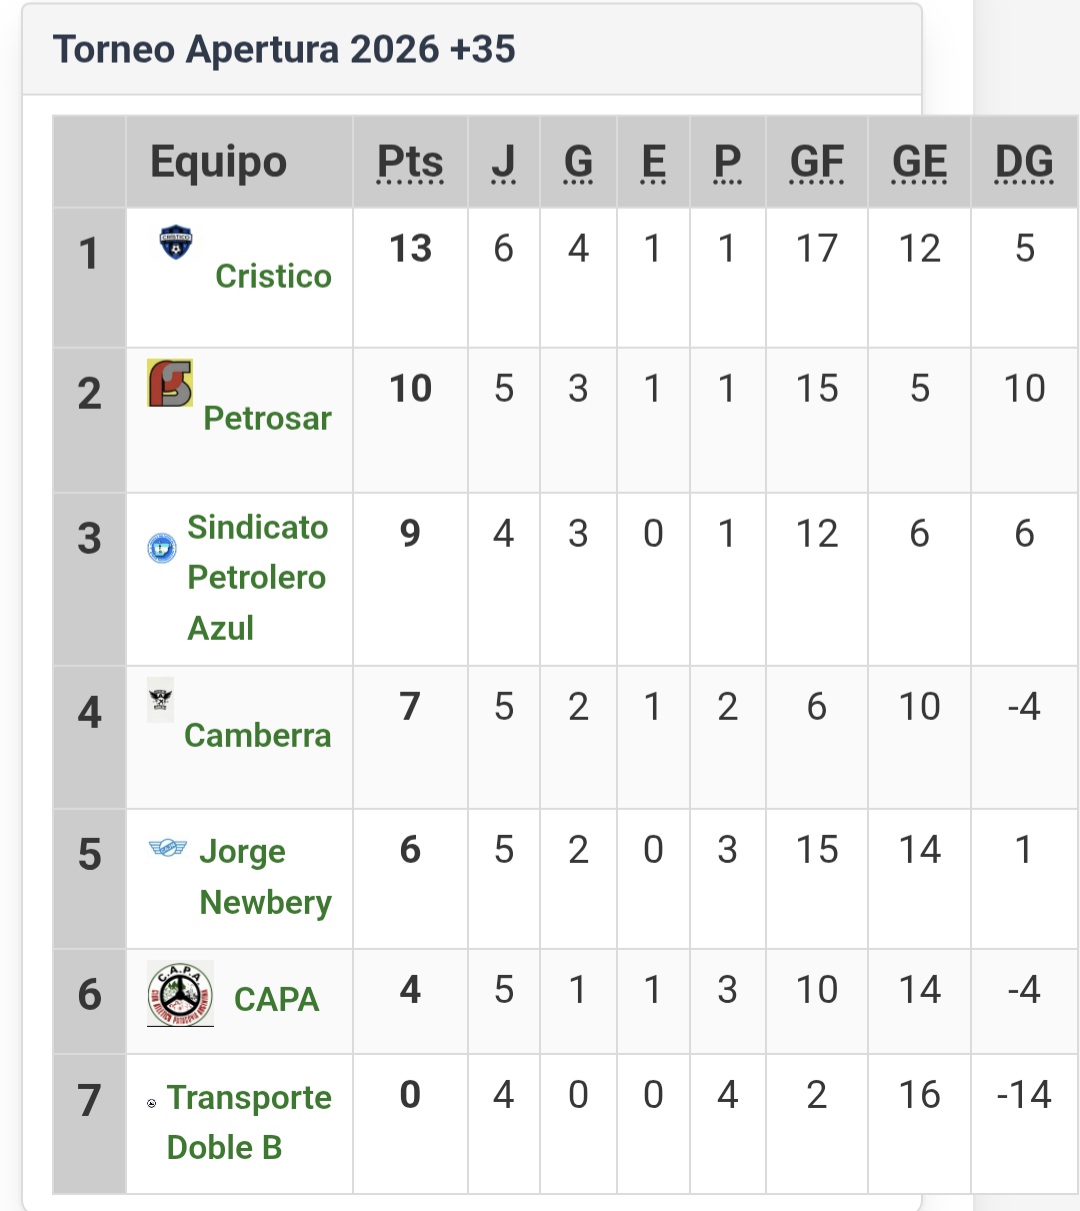Click the GE column header

(919, 162)
